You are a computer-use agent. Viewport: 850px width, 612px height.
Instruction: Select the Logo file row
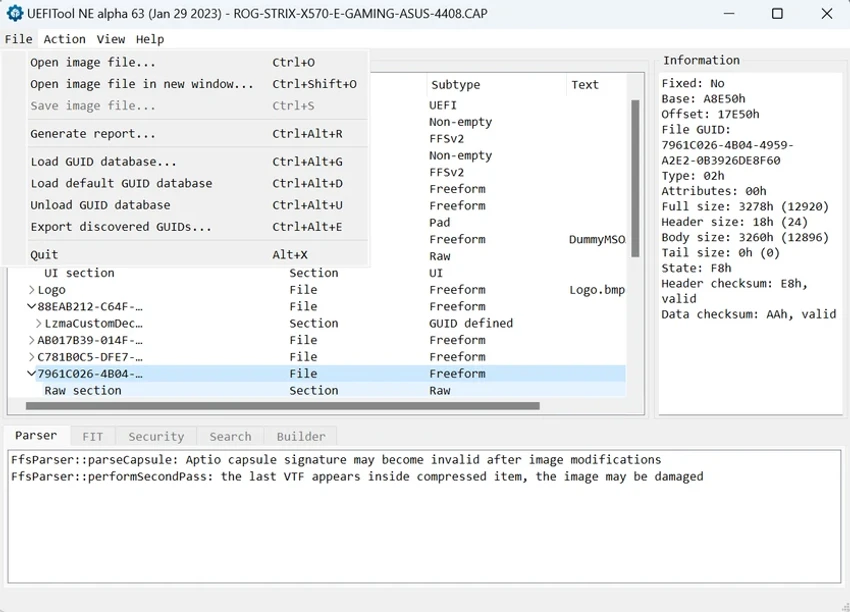coord(317,290)
